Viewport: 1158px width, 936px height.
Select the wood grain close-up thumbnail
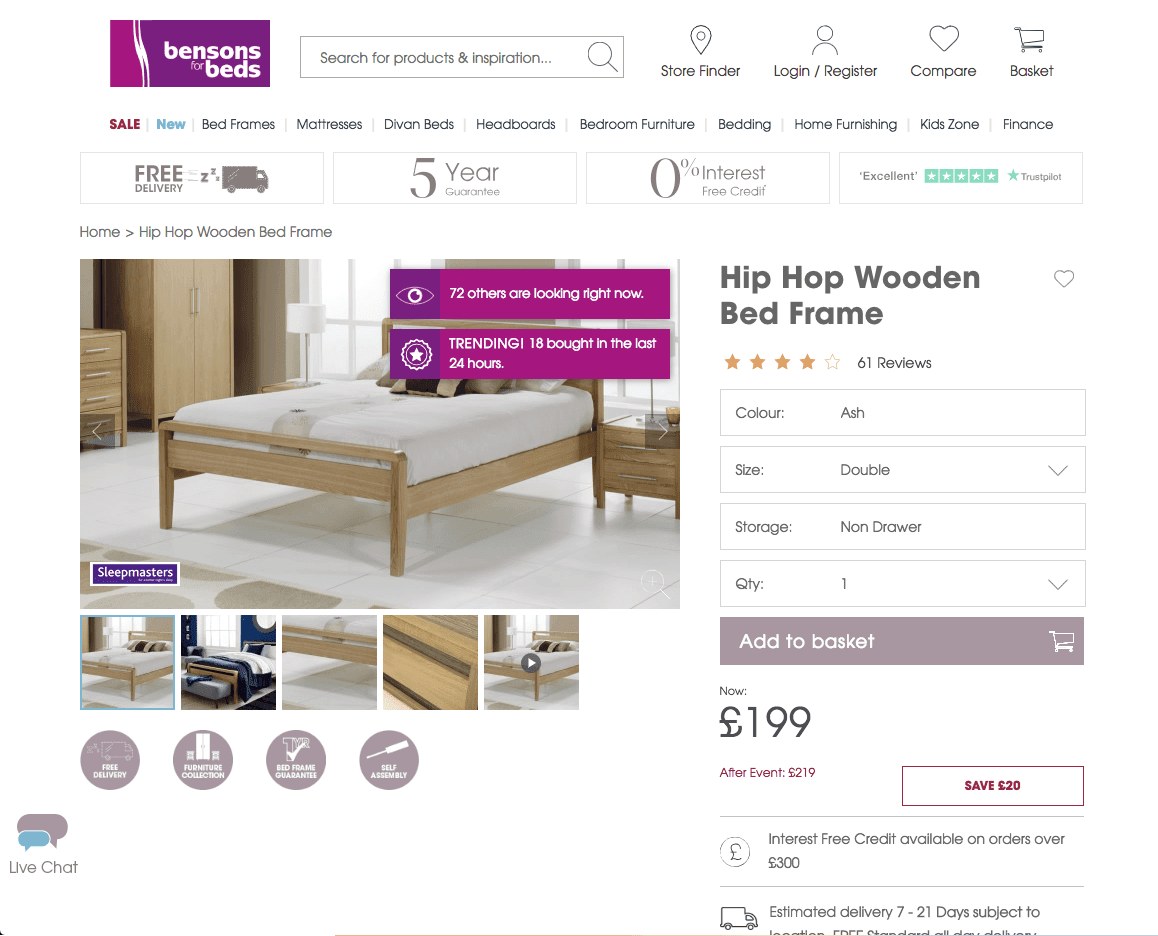[431, 663]
